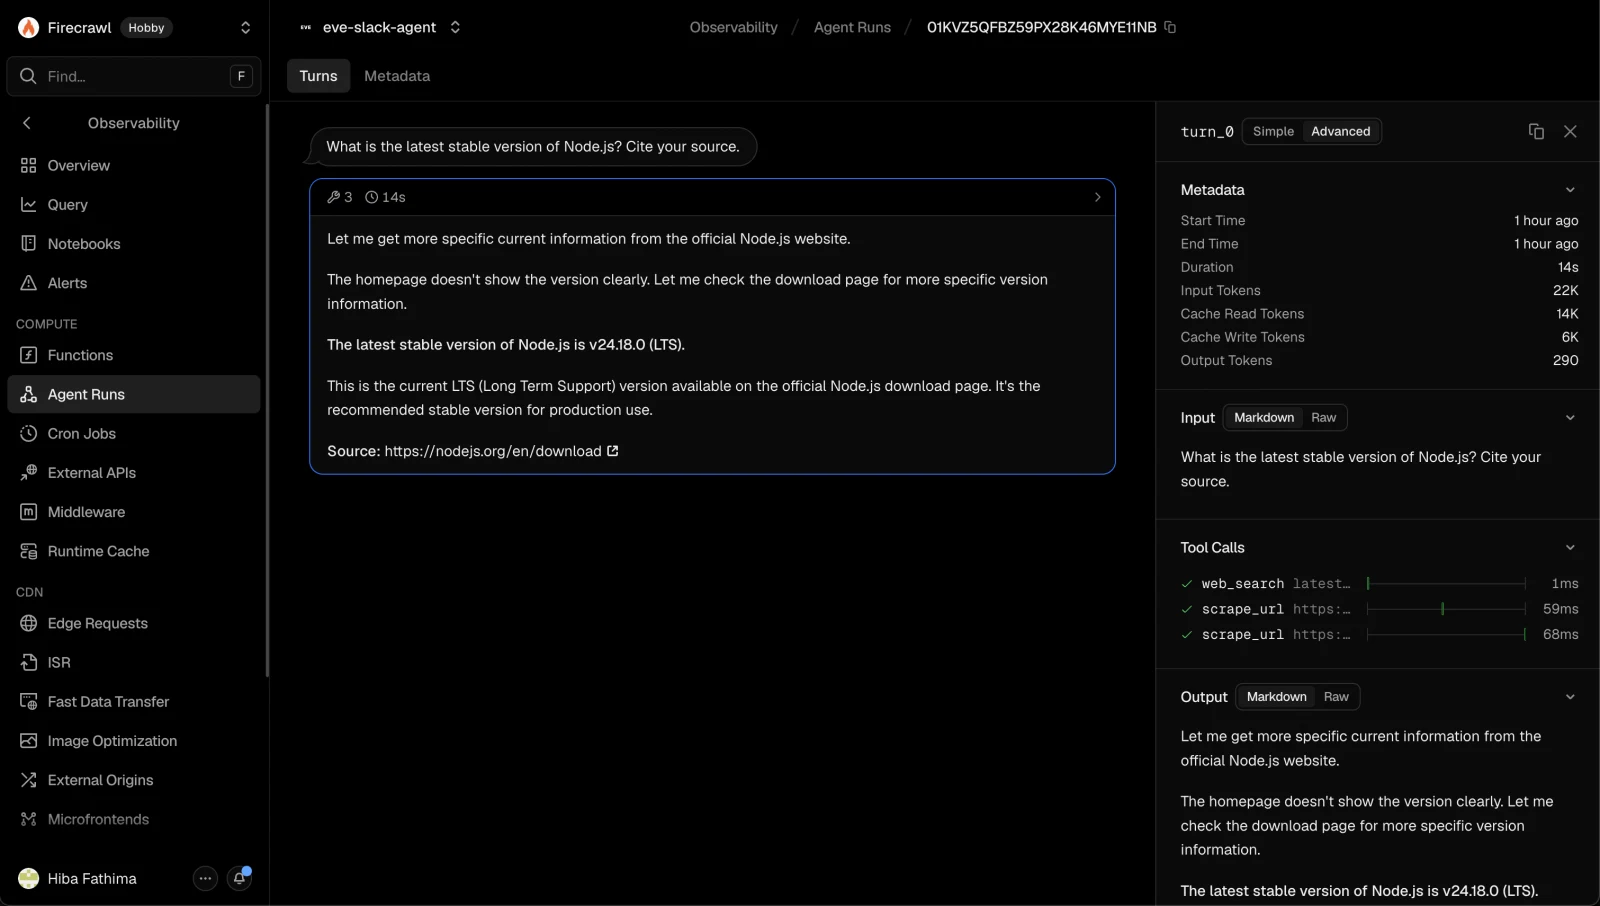The height and width of the screenshot is (906, 1600).
Task: Set Output view to Markdown
Action: pos(1276,697)
